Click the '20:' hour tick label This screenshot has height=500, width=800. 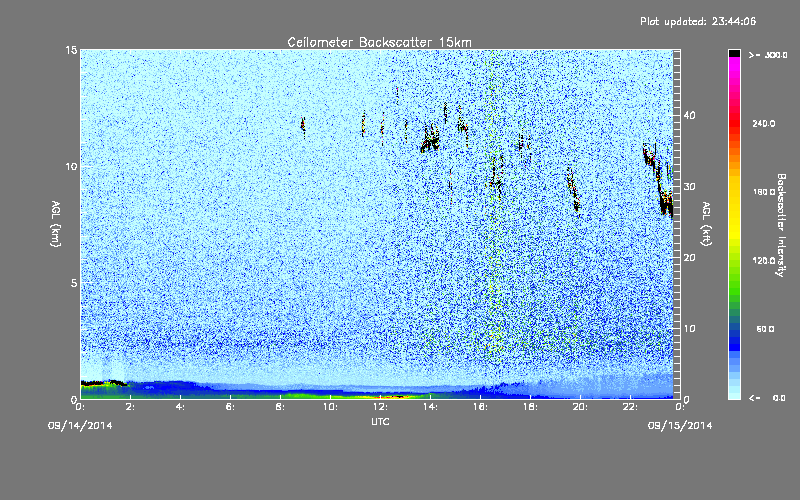coord(580,407)
